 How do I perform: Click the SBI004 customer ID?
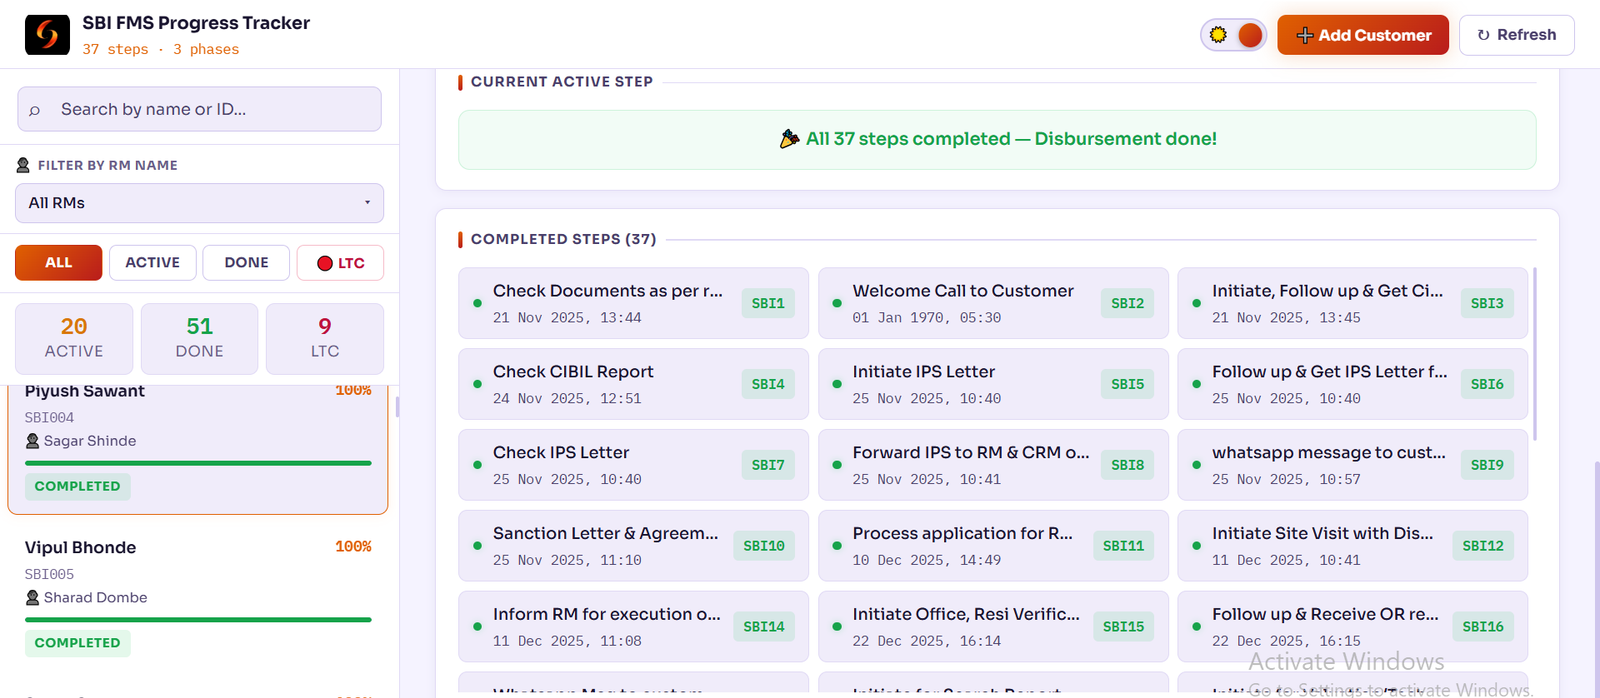[x=49, y=417]
